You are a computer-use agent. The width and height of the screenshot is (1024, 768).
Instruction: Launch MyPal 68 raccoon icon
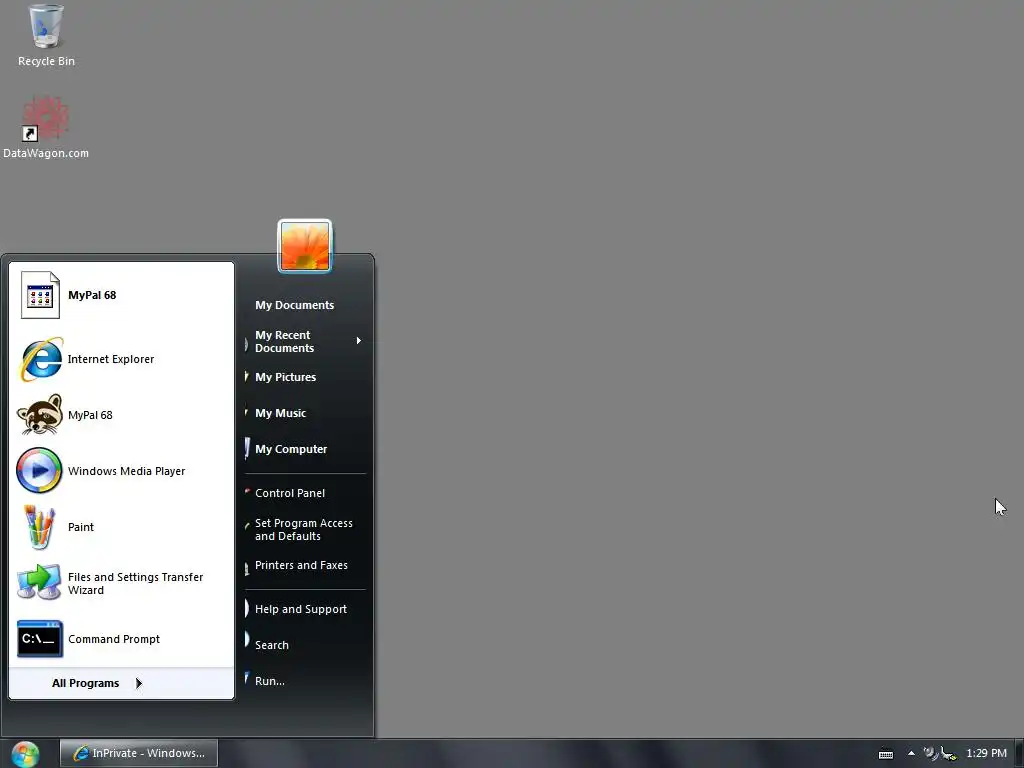coord(40,415)
